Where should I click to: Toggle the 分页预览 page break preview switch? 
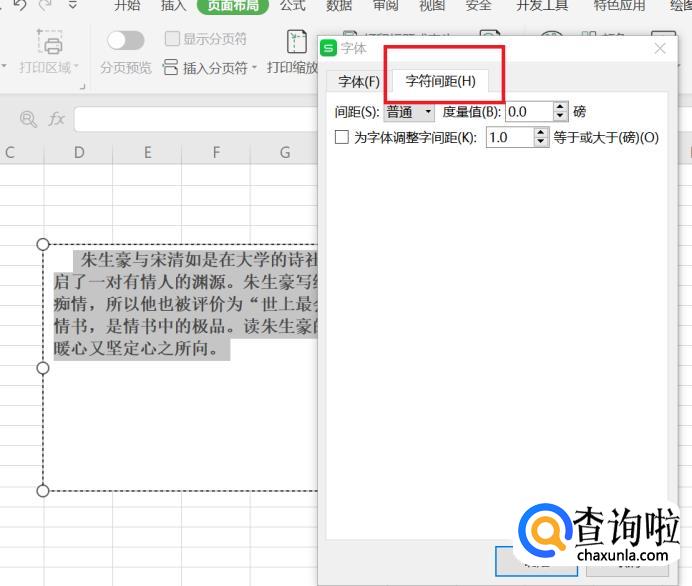(x=126, y=41)
